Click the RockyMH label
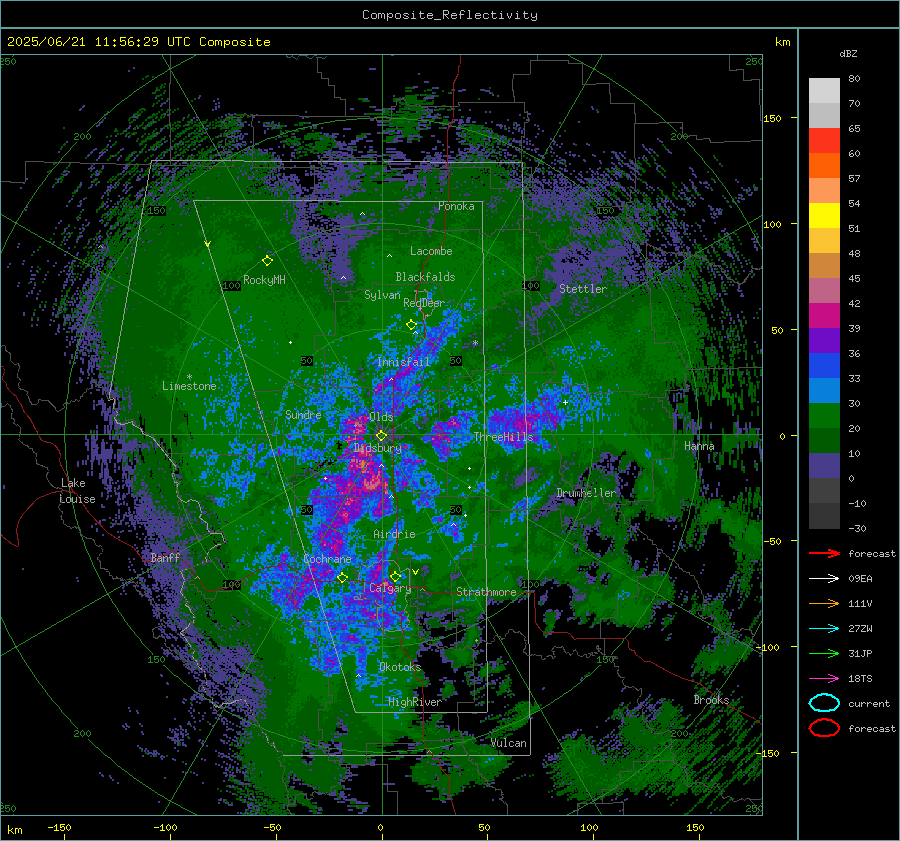The width and height of the screenshot is (900, 841). (264, 280)
